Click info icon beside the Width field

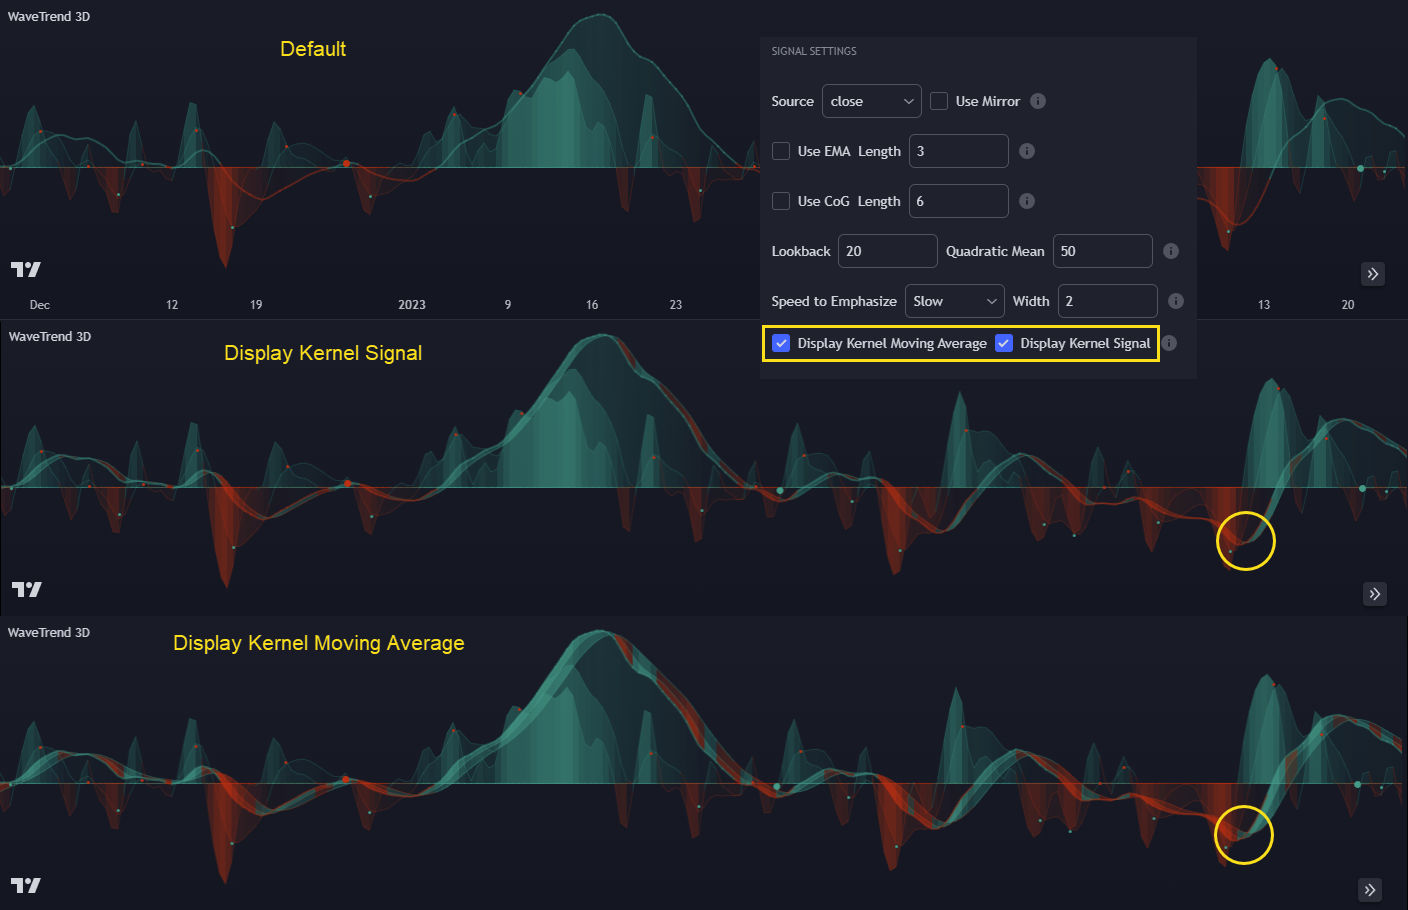pyautogui.click(x=1176, y=301)
